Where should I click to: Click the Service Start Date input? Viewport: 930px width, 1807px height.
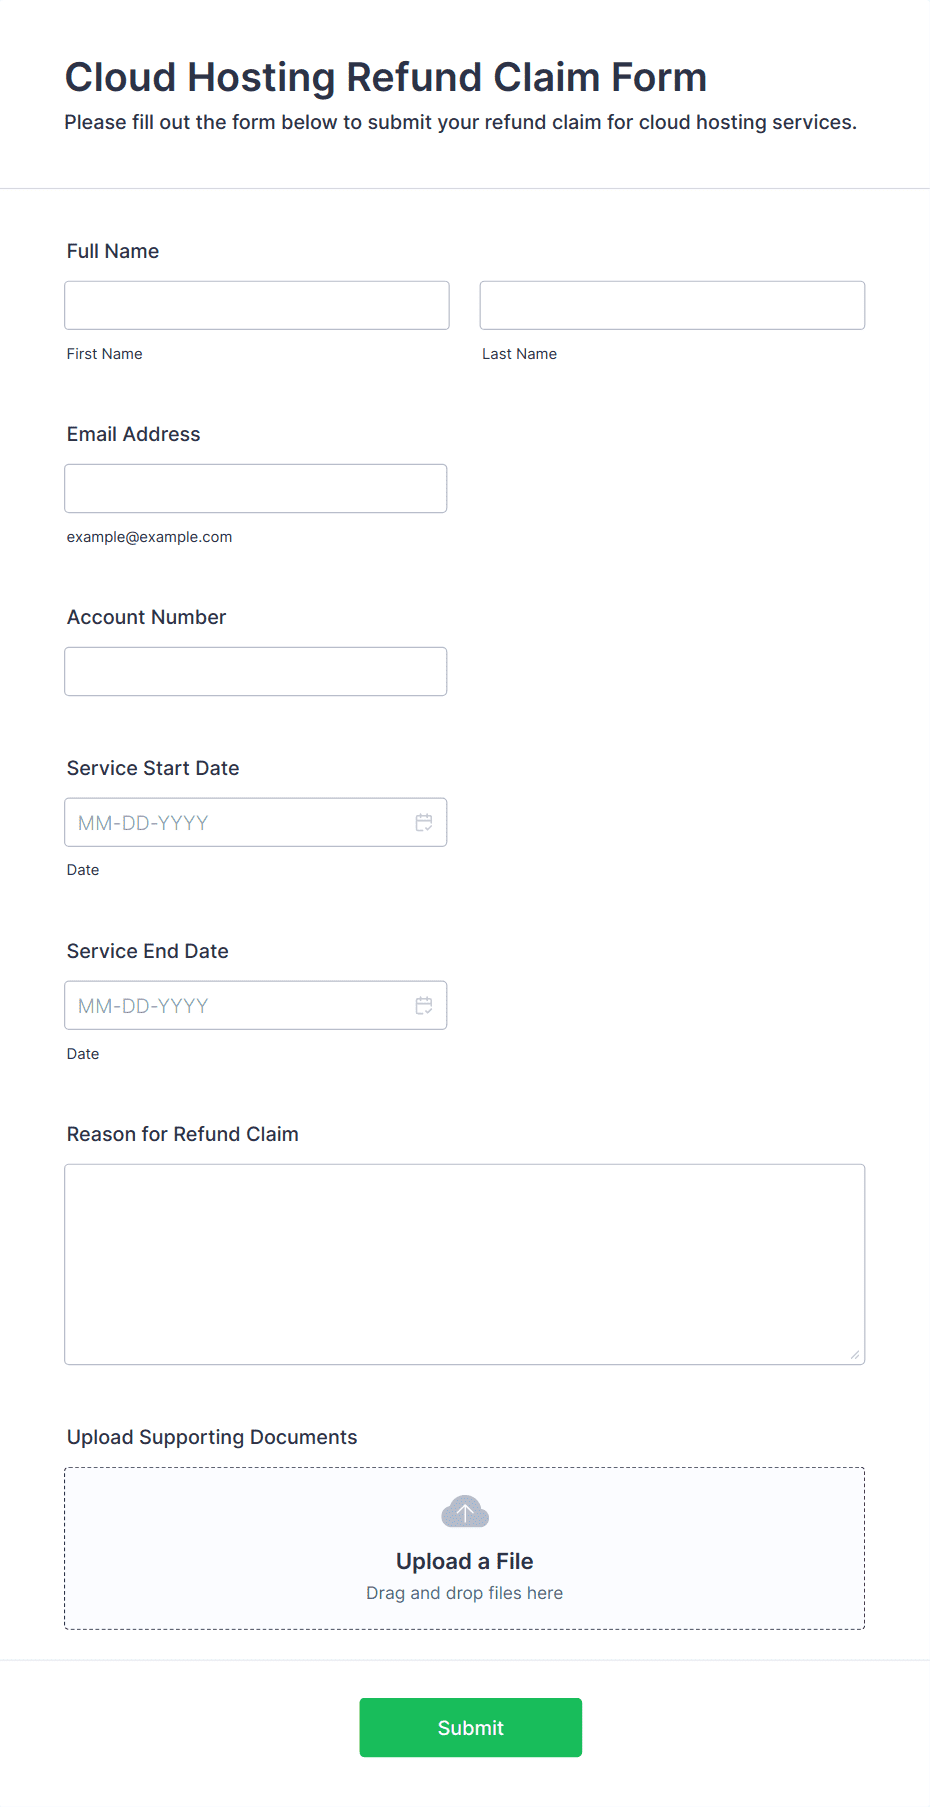click(x=256, y=822)
